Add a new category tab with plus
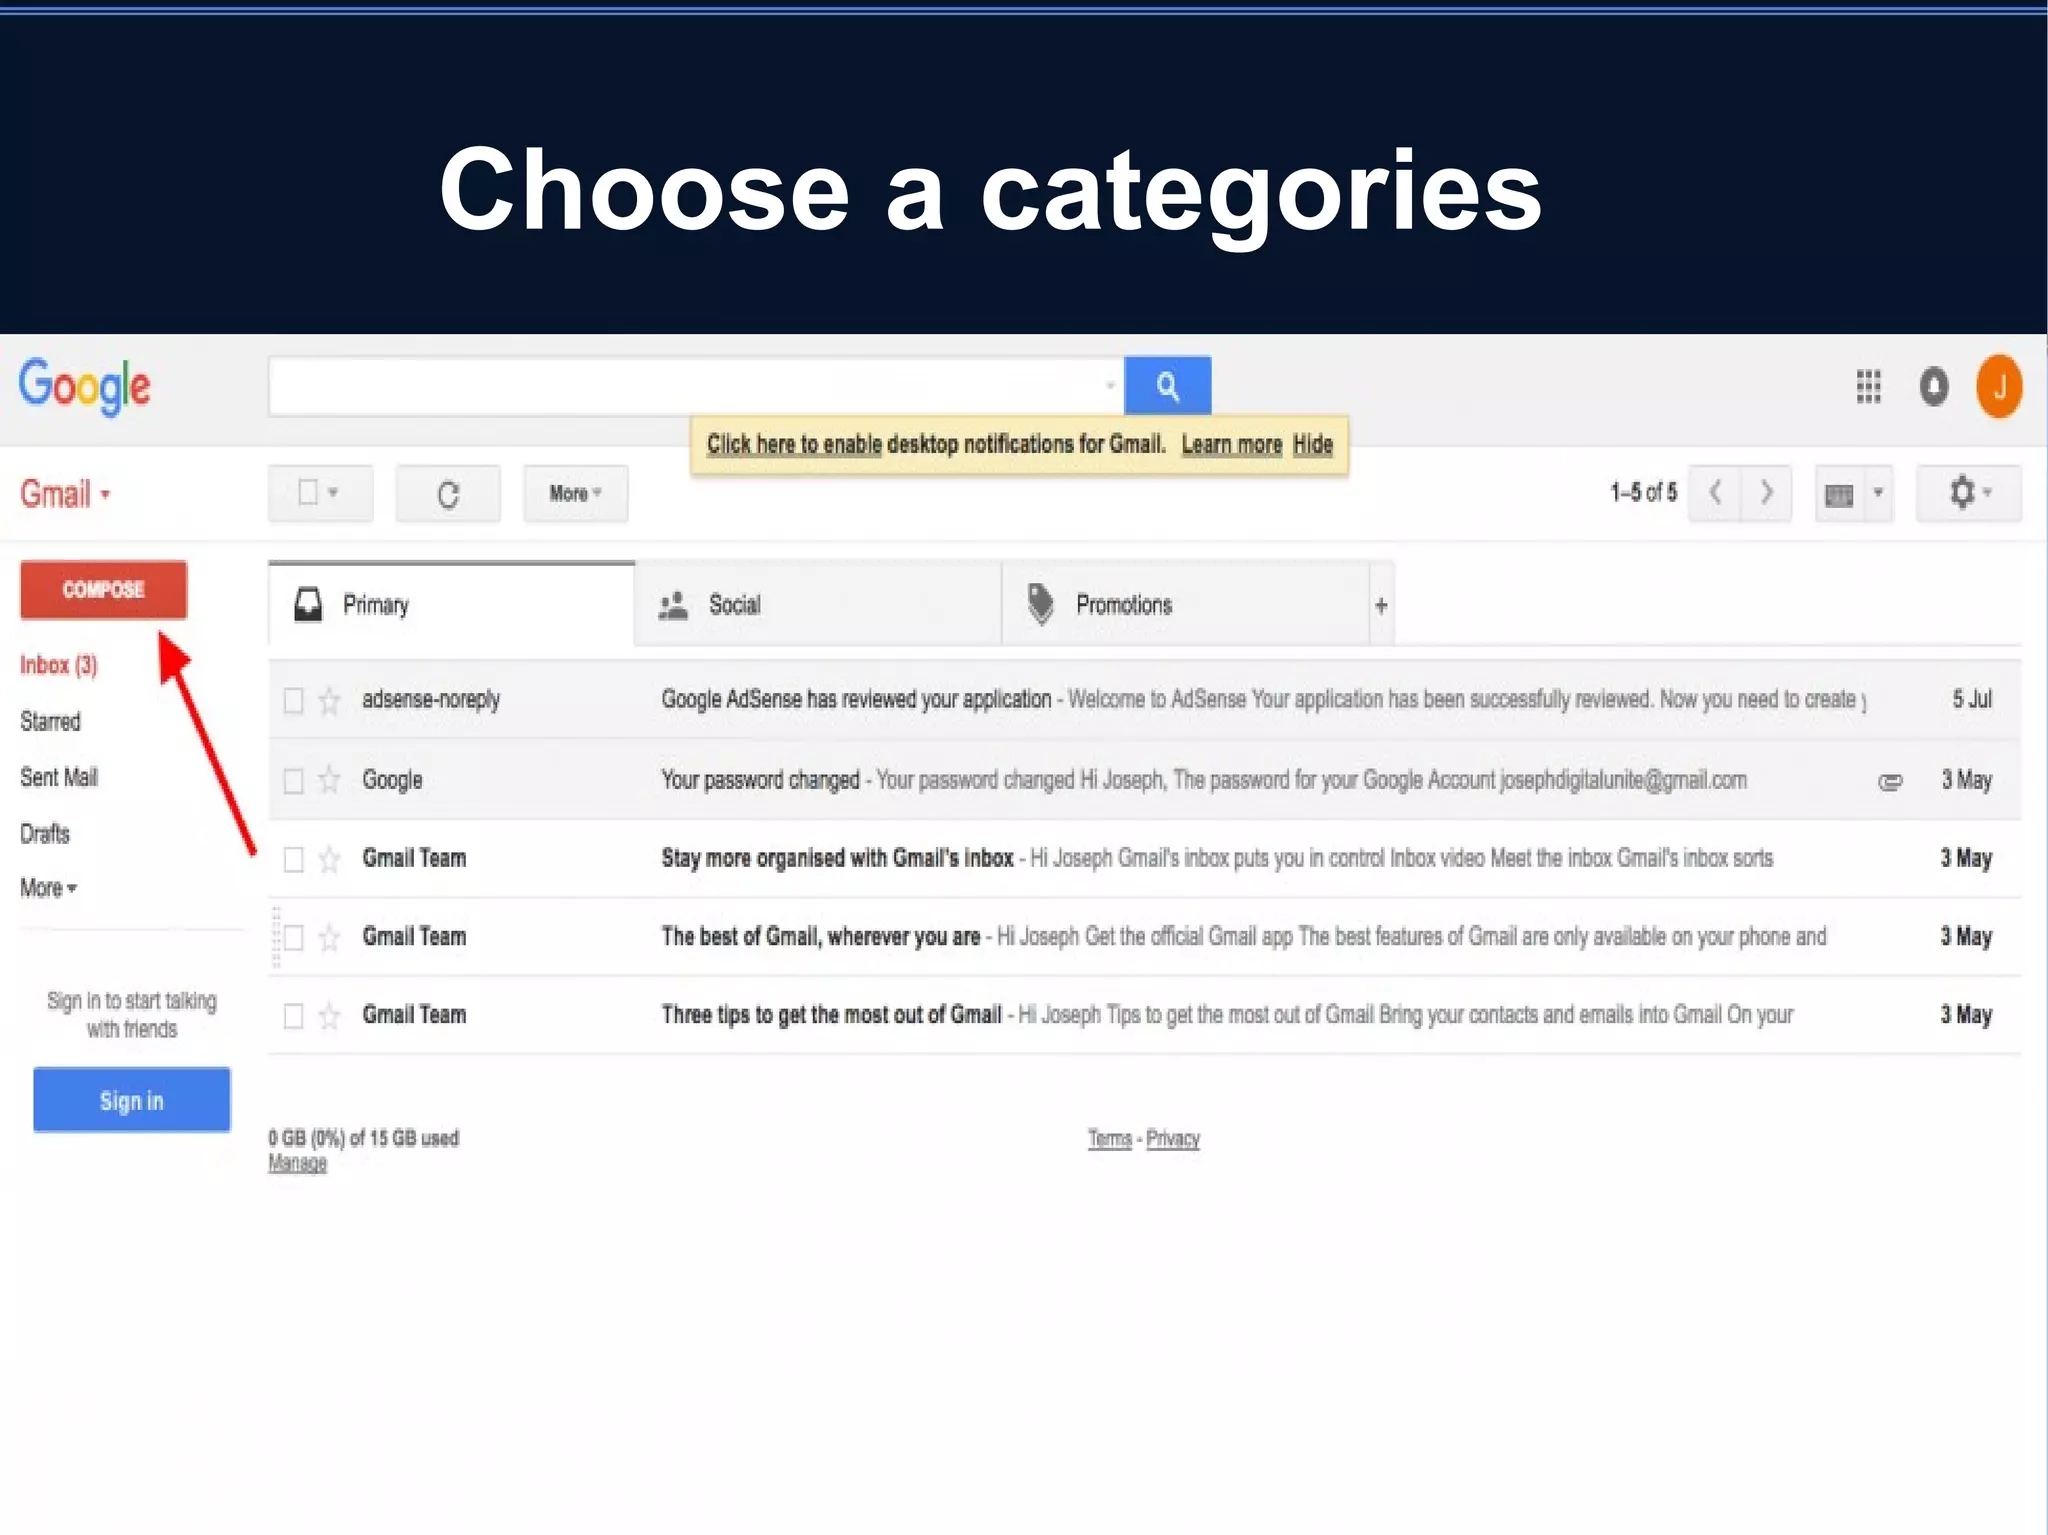Screen dimensions: 2048x1535 1381,605
